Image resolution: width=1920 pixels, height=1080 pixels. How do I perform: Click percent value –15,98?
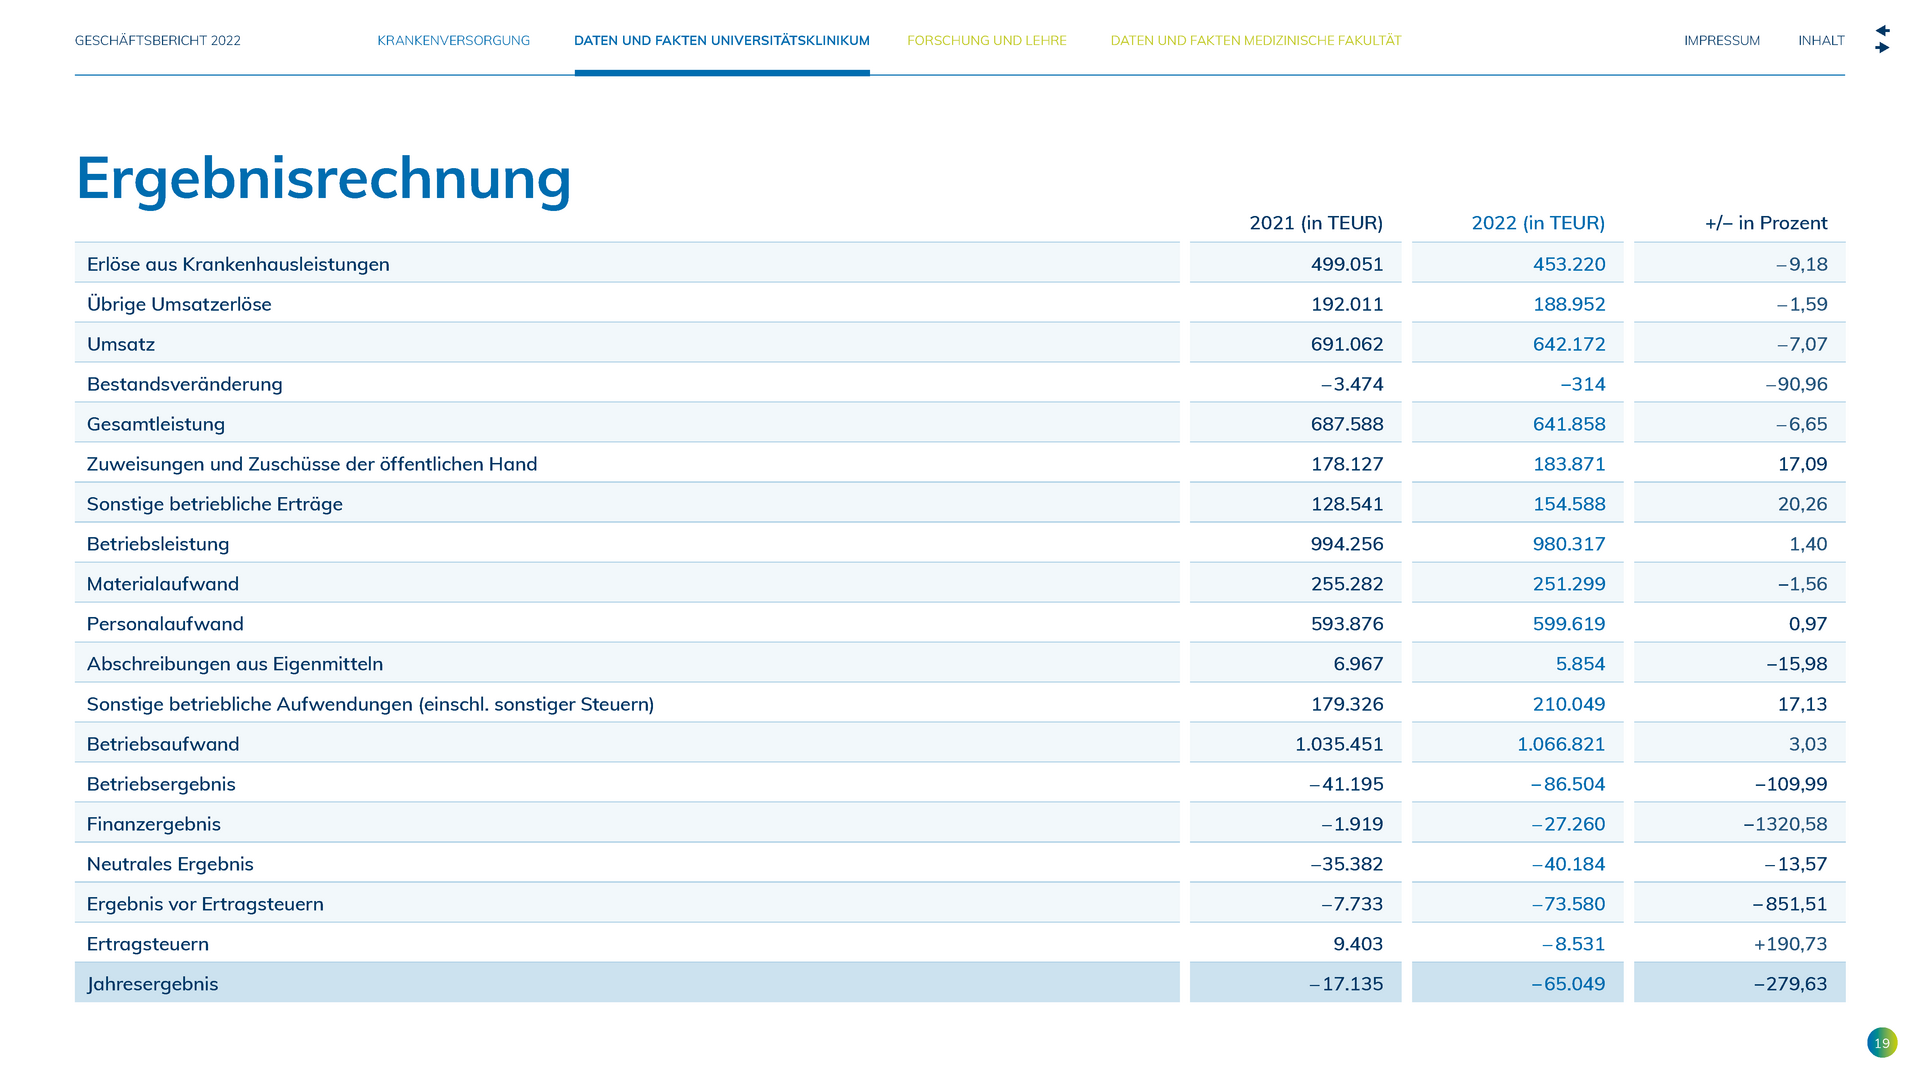1796,664
